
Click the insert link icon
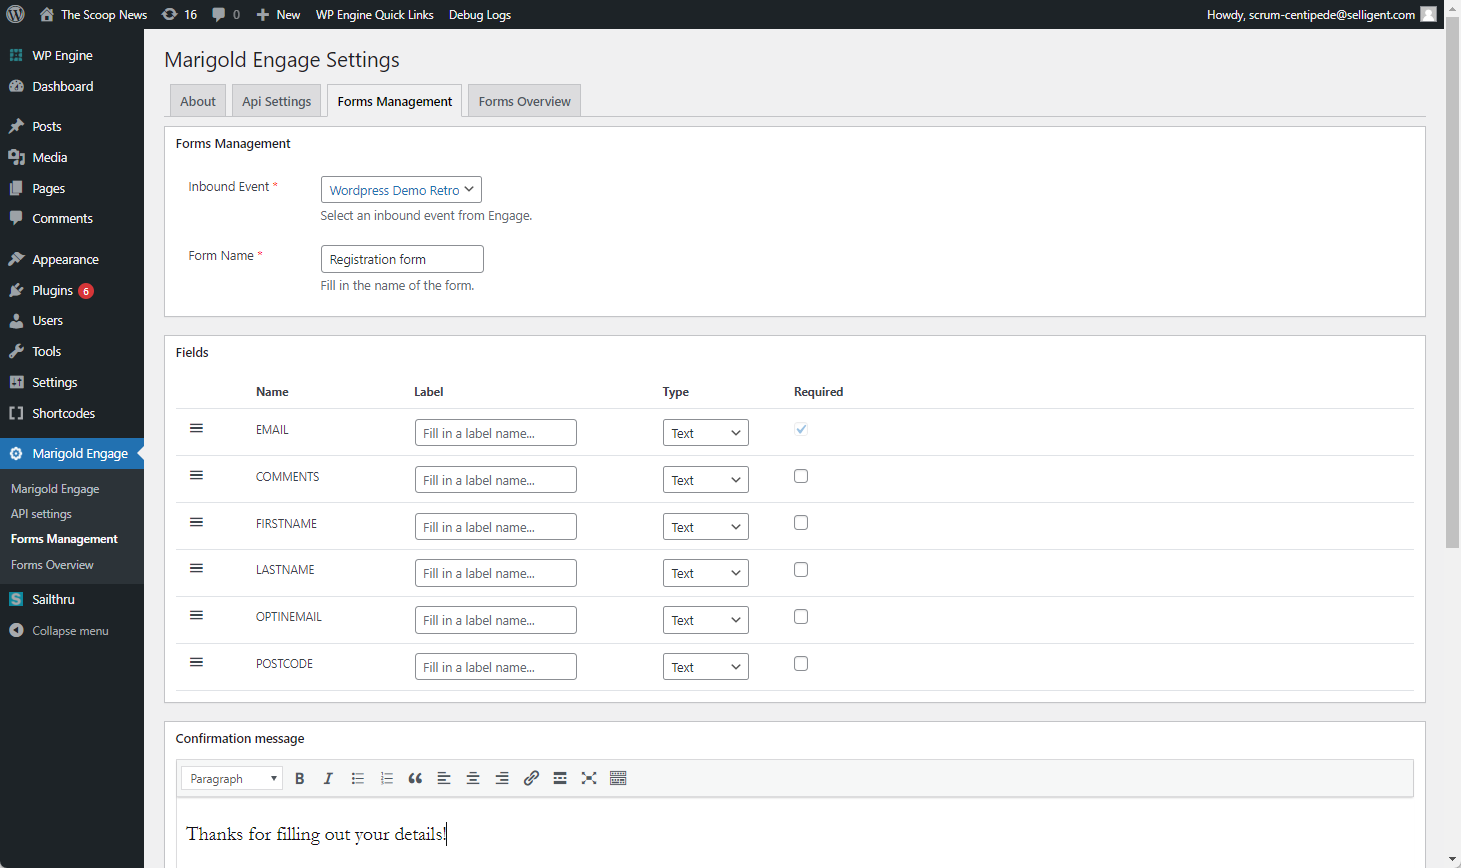[x=531, y=778]
